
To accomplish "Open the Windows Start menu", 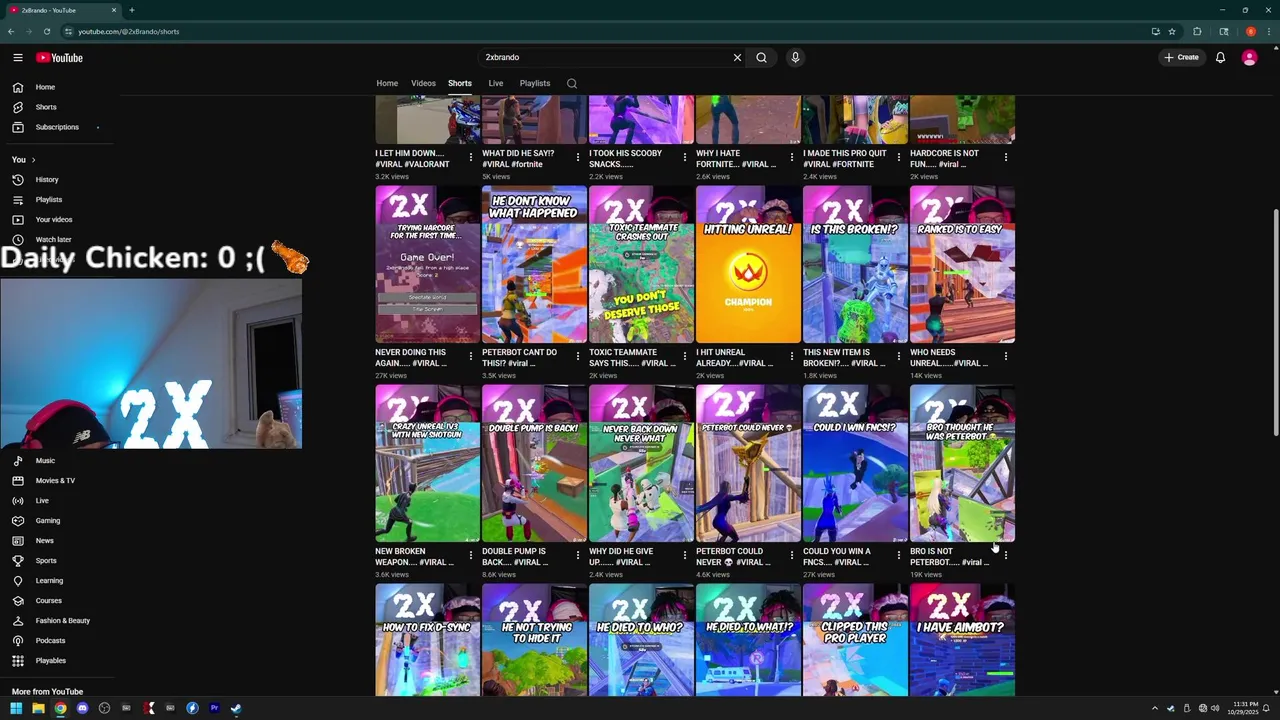I will [x=16, y=708].
